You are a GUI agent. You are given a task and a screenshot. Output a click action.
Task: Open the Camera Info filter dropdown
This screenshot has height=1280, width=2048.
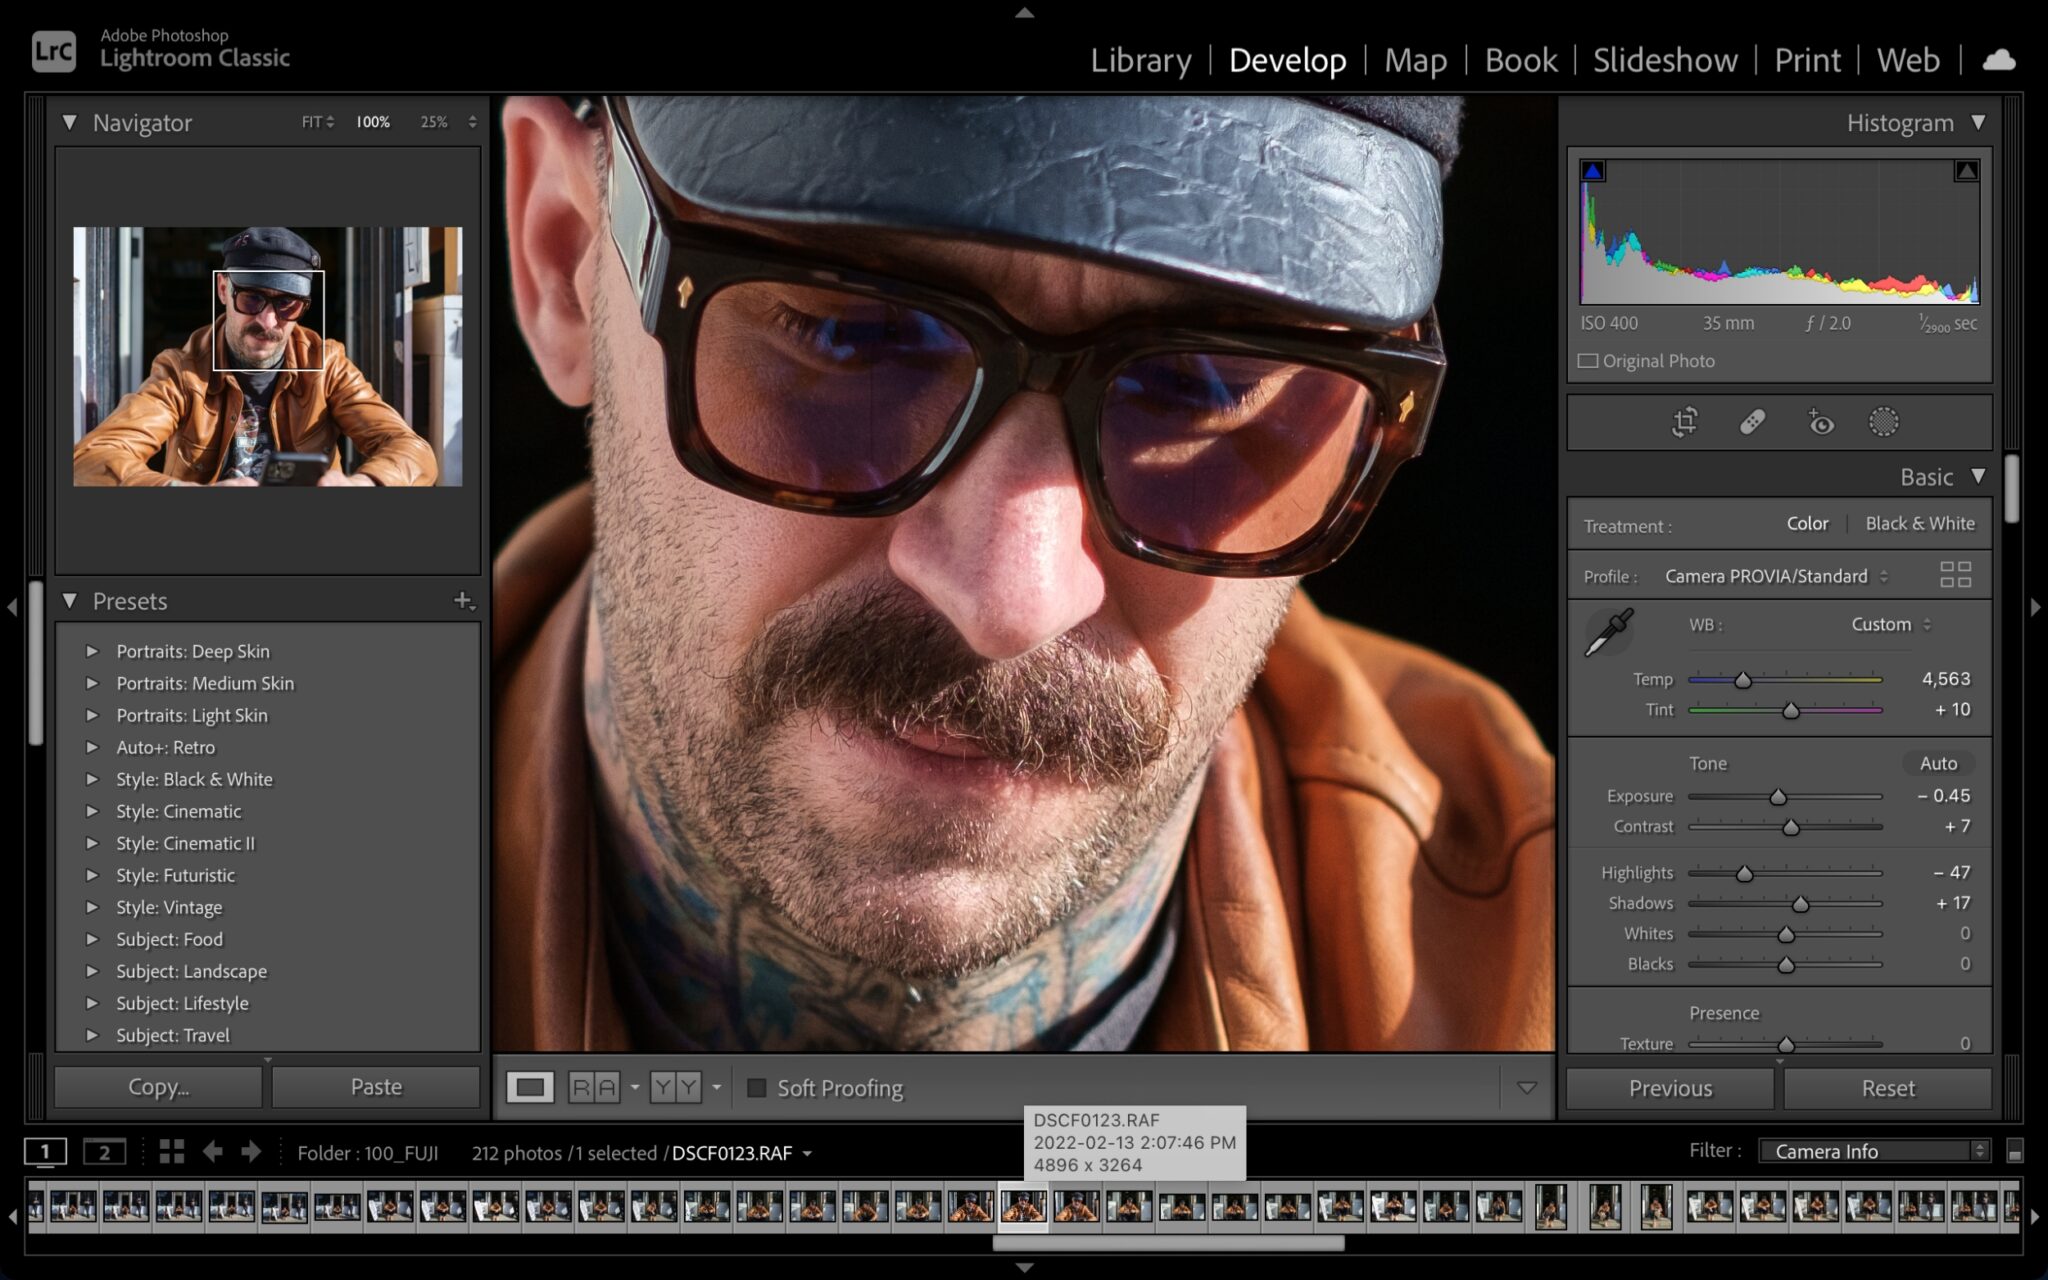click(1874, 1151)
